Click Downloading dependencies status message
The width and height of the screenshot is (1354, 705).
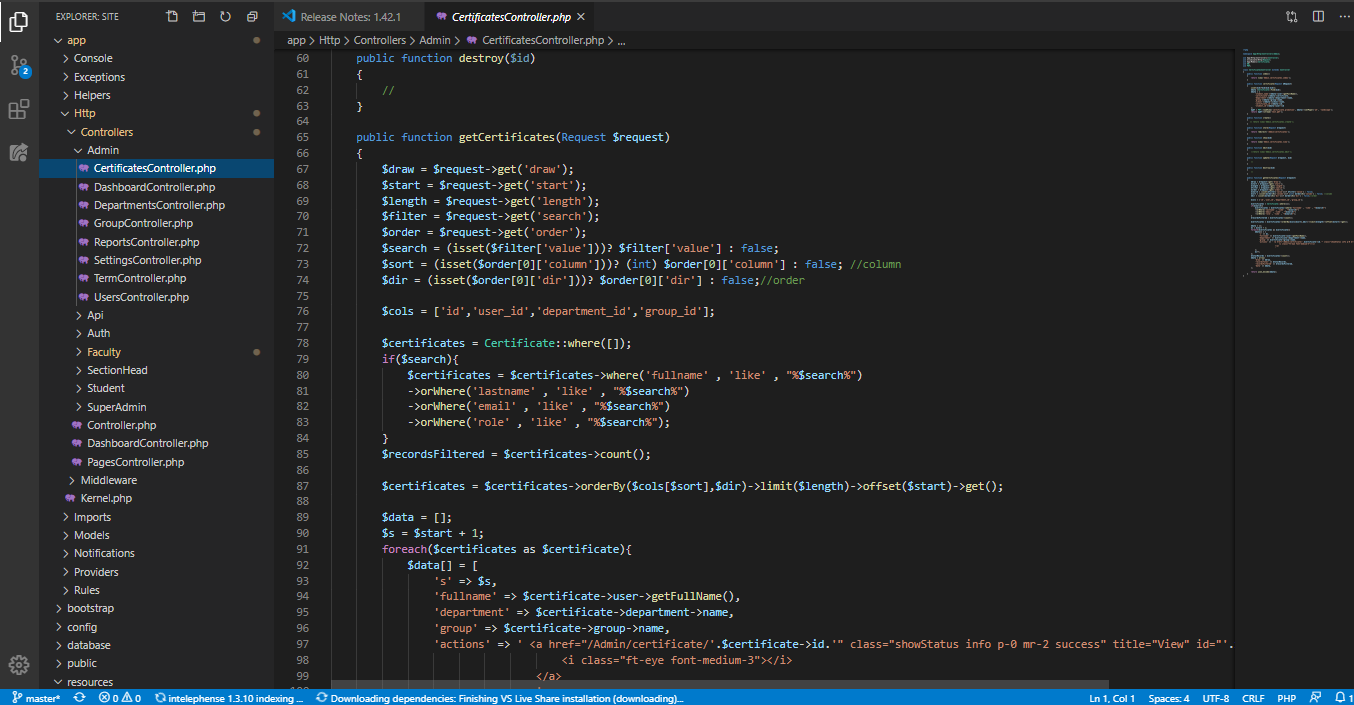500,698
